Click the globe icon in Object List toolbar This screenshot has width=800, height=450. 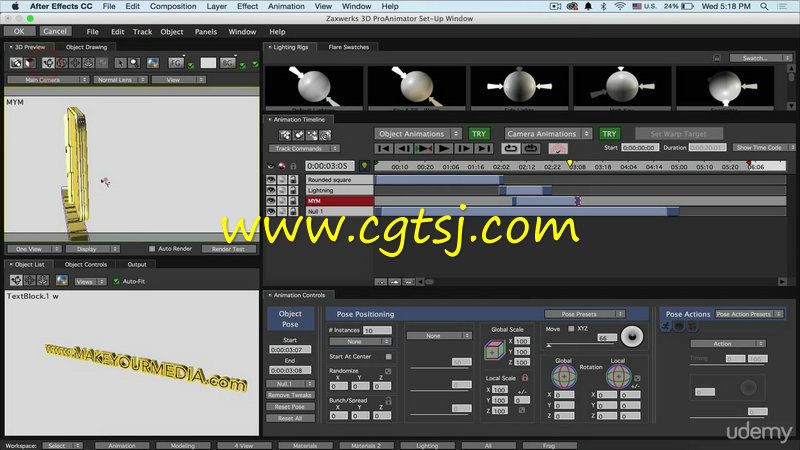click(62, 281)
